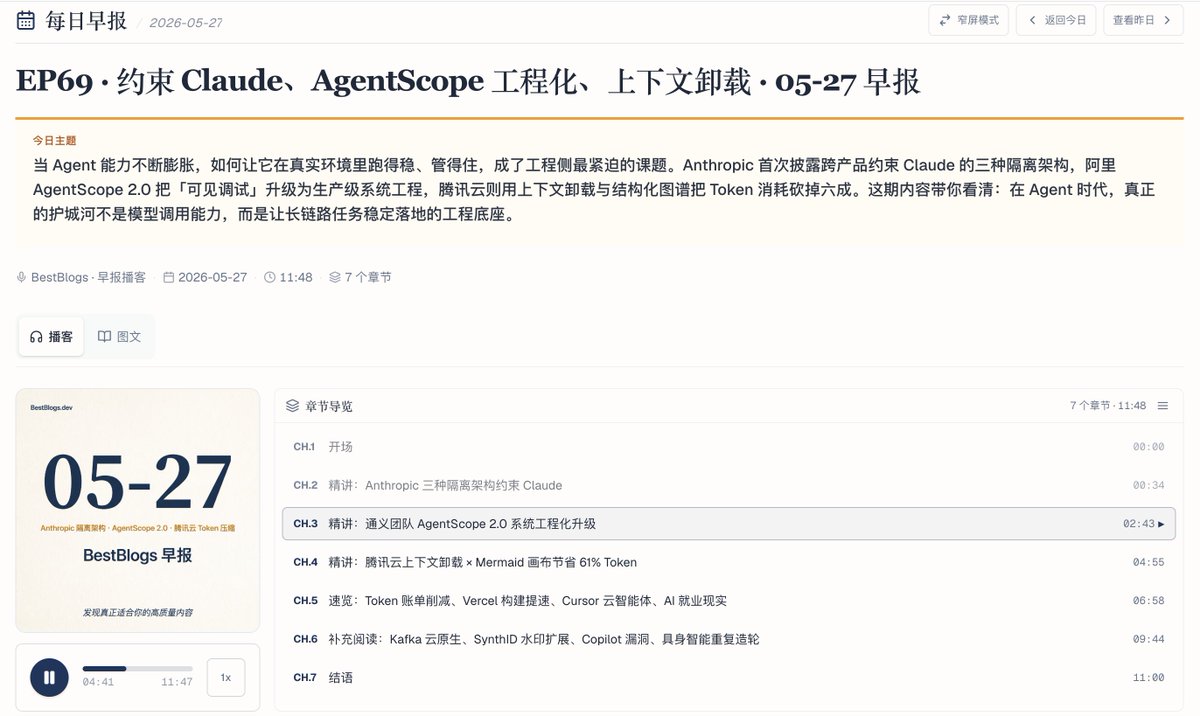
Task: Click BestBlogs · 早报播客 author label
Action: tap(88, 277)
